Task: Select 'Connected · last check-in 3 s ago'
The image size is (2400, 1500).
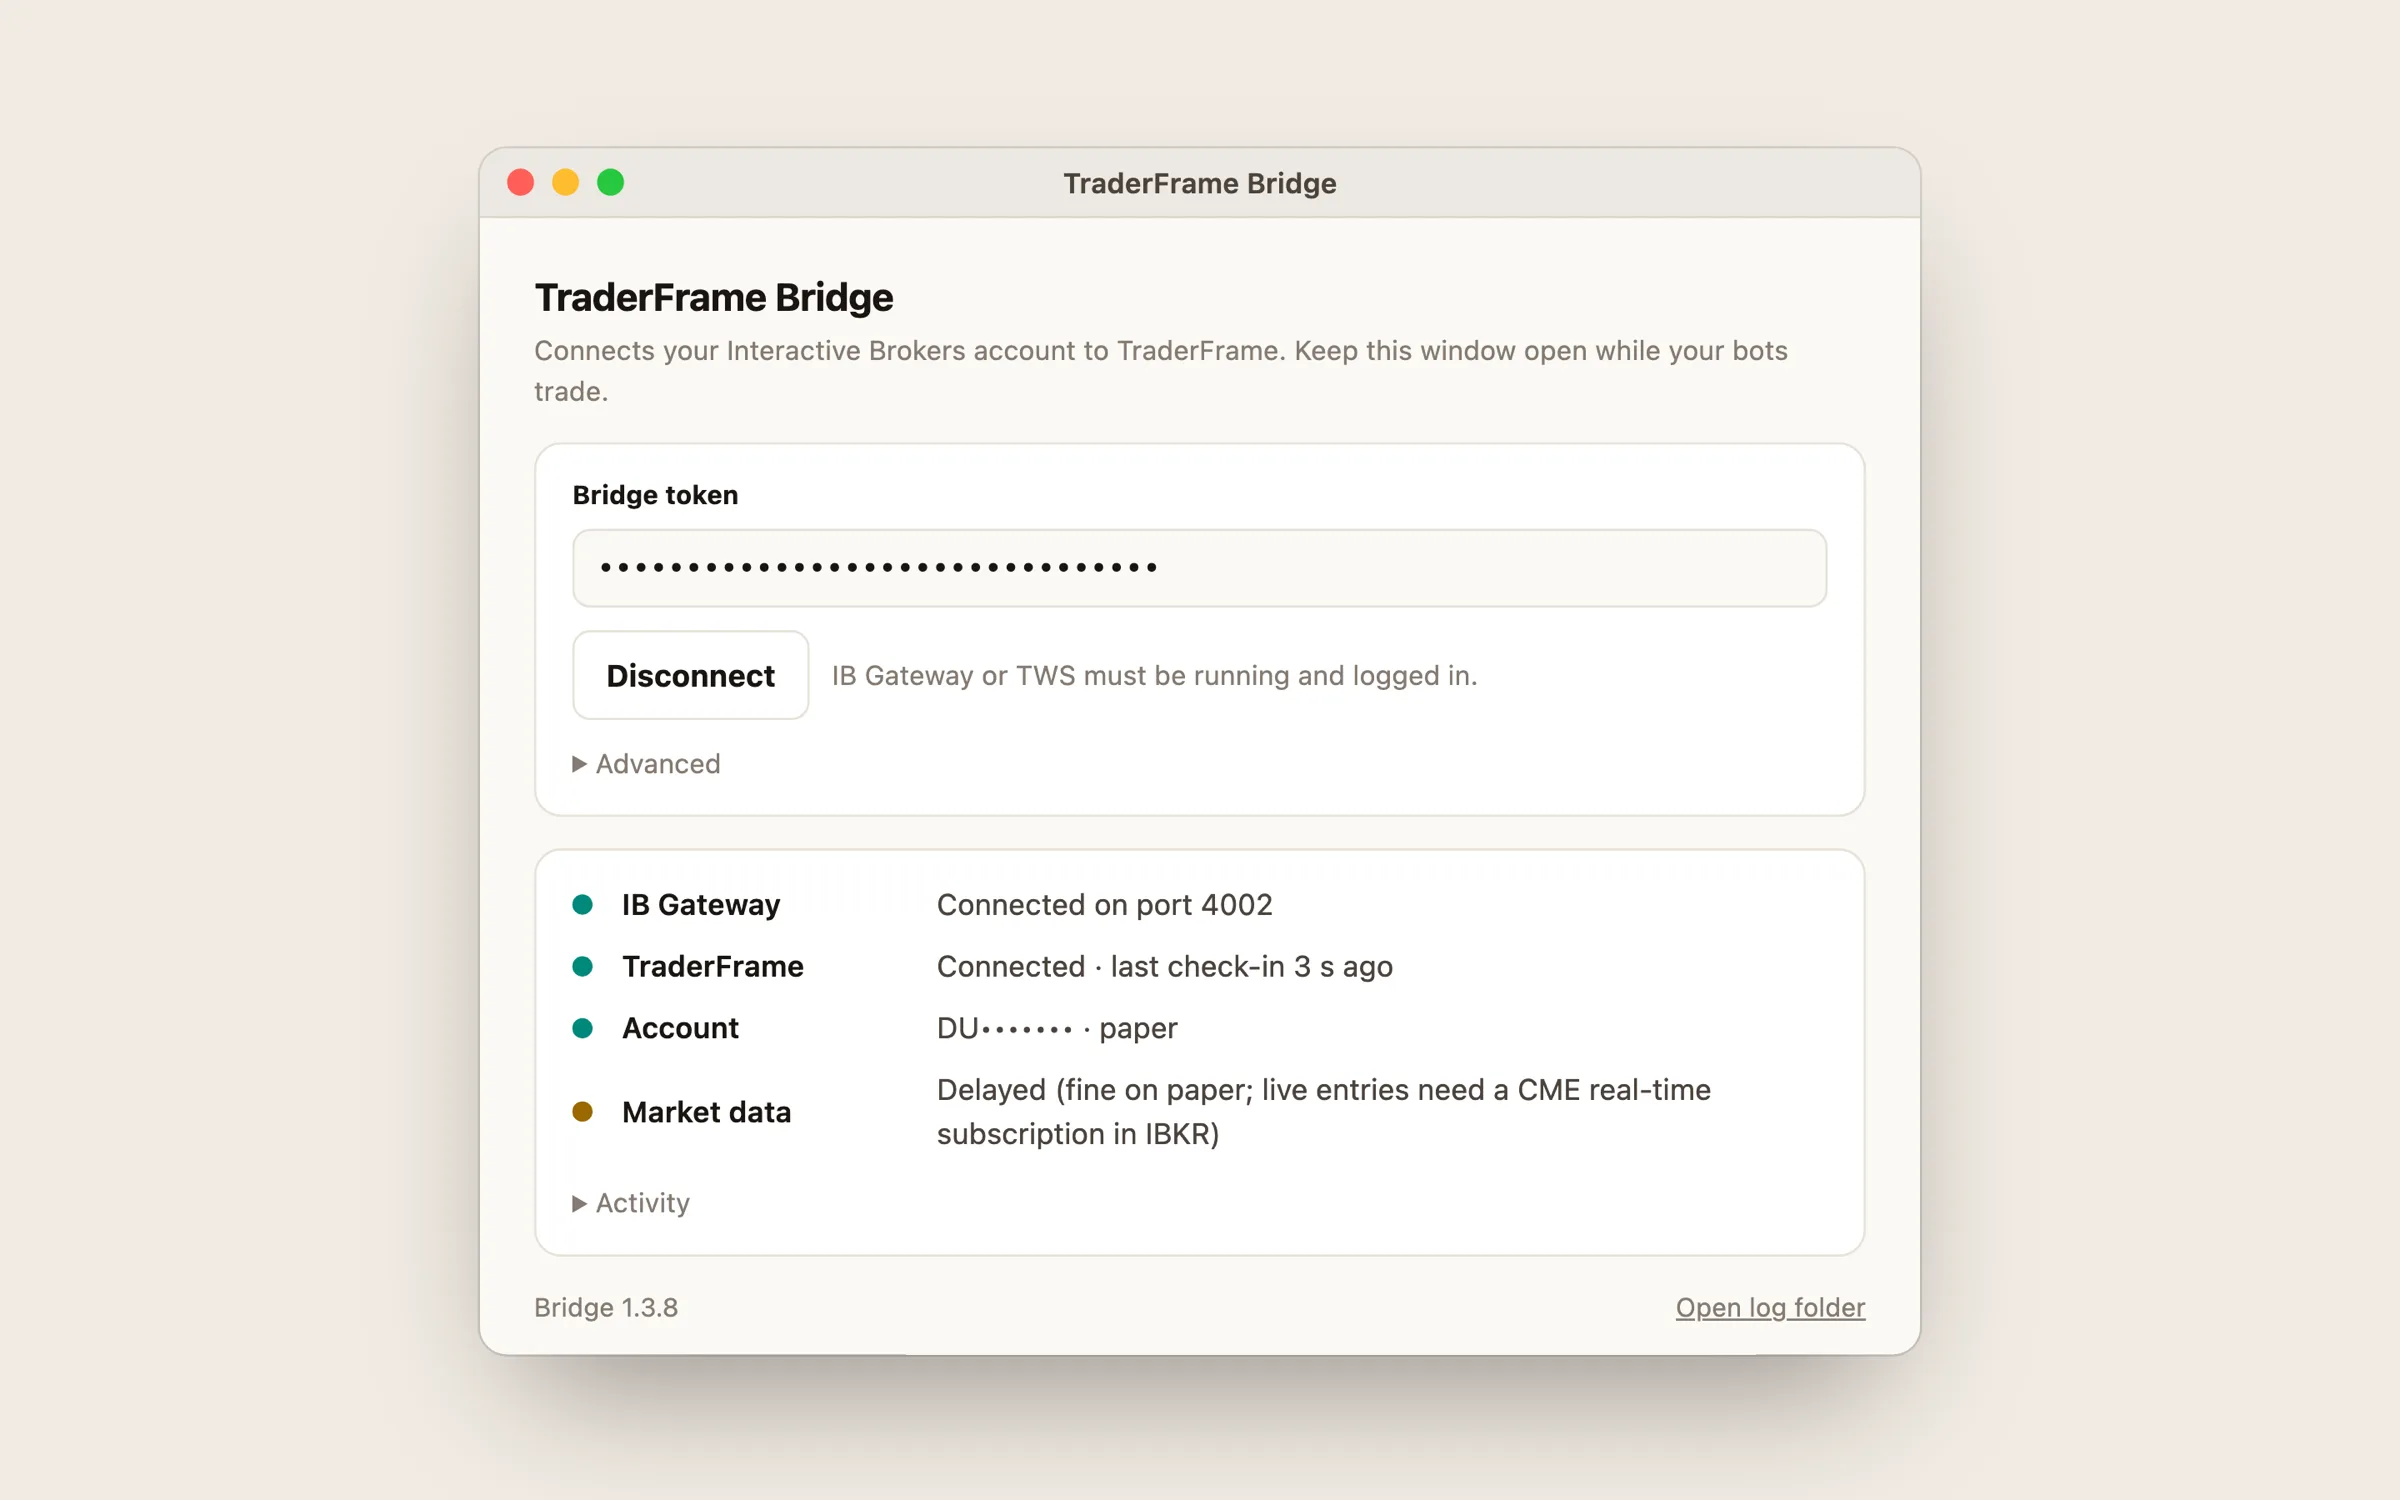Action: pyautogui.click(x=1164, y=967)
